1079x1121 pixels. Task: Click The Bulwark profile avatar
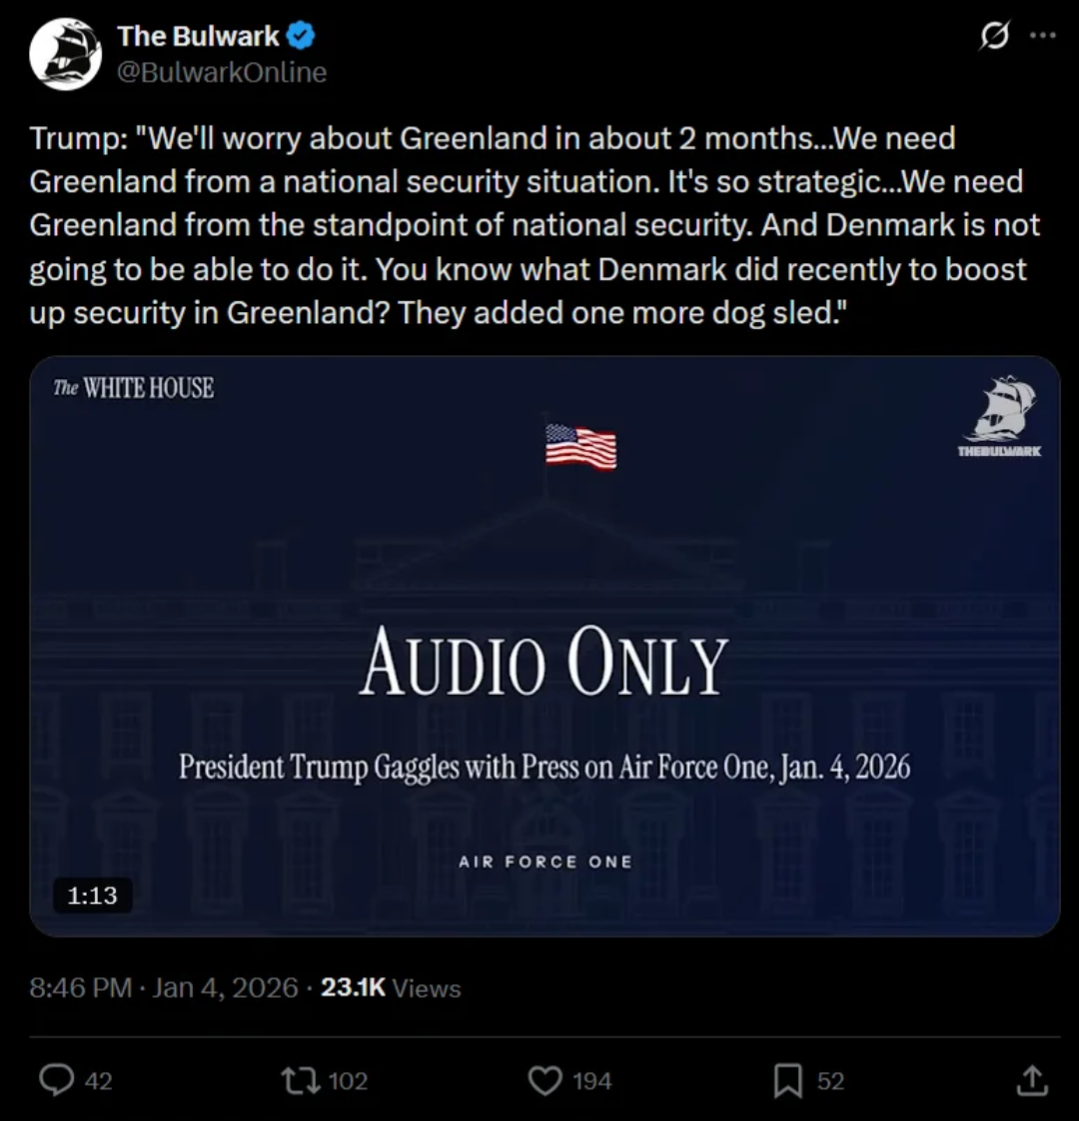pyautogui.click(x=66, y=54)
